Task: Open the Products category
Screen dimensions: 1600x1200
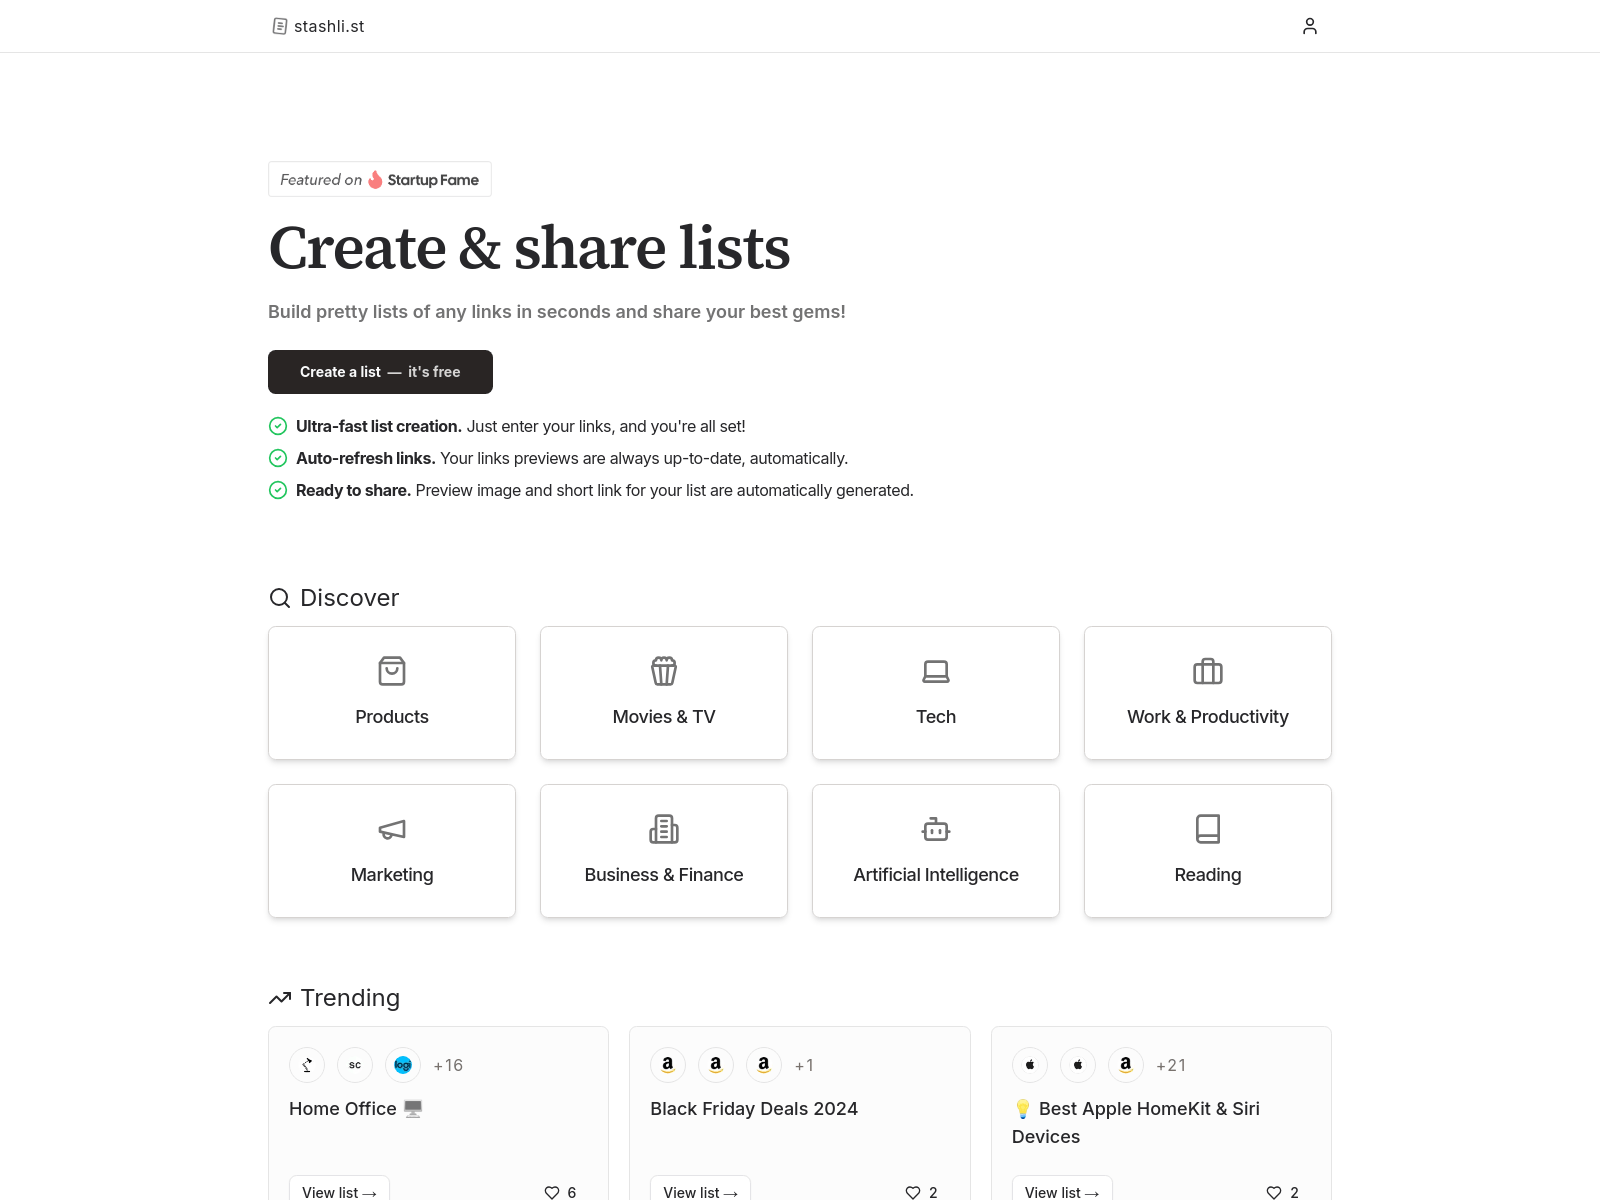Action: pos(391,692)
